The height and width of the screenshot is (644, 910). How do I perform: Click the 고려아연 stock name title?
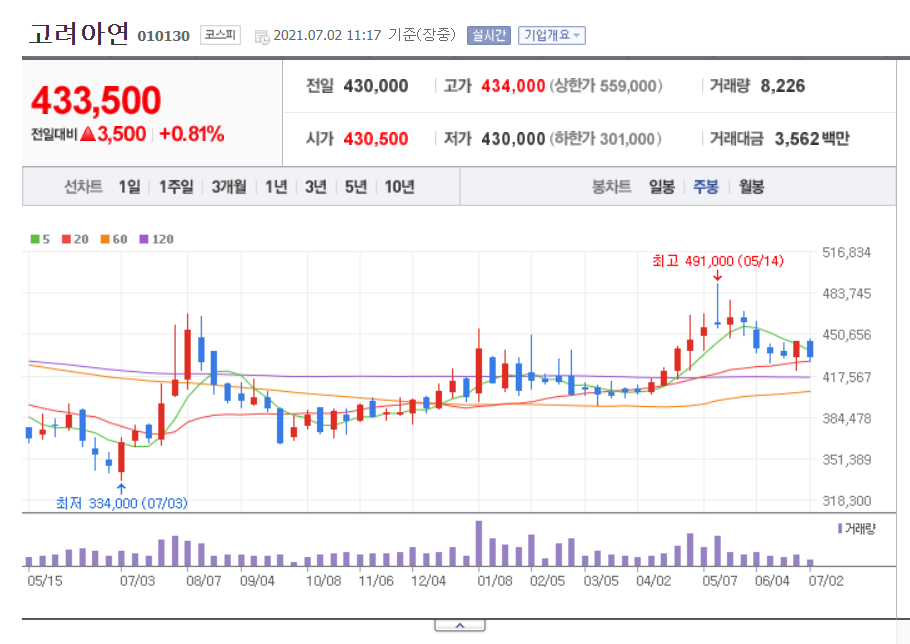pos(79,34)
